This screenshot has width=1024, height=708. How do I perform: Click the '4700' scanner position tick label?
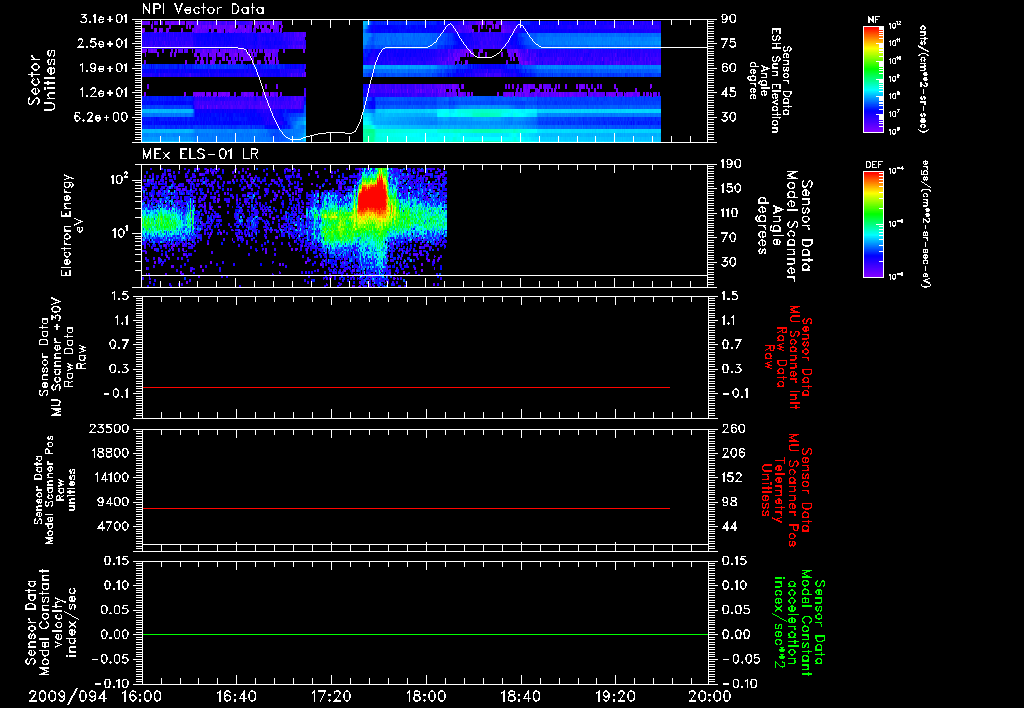tap(112, 526)
